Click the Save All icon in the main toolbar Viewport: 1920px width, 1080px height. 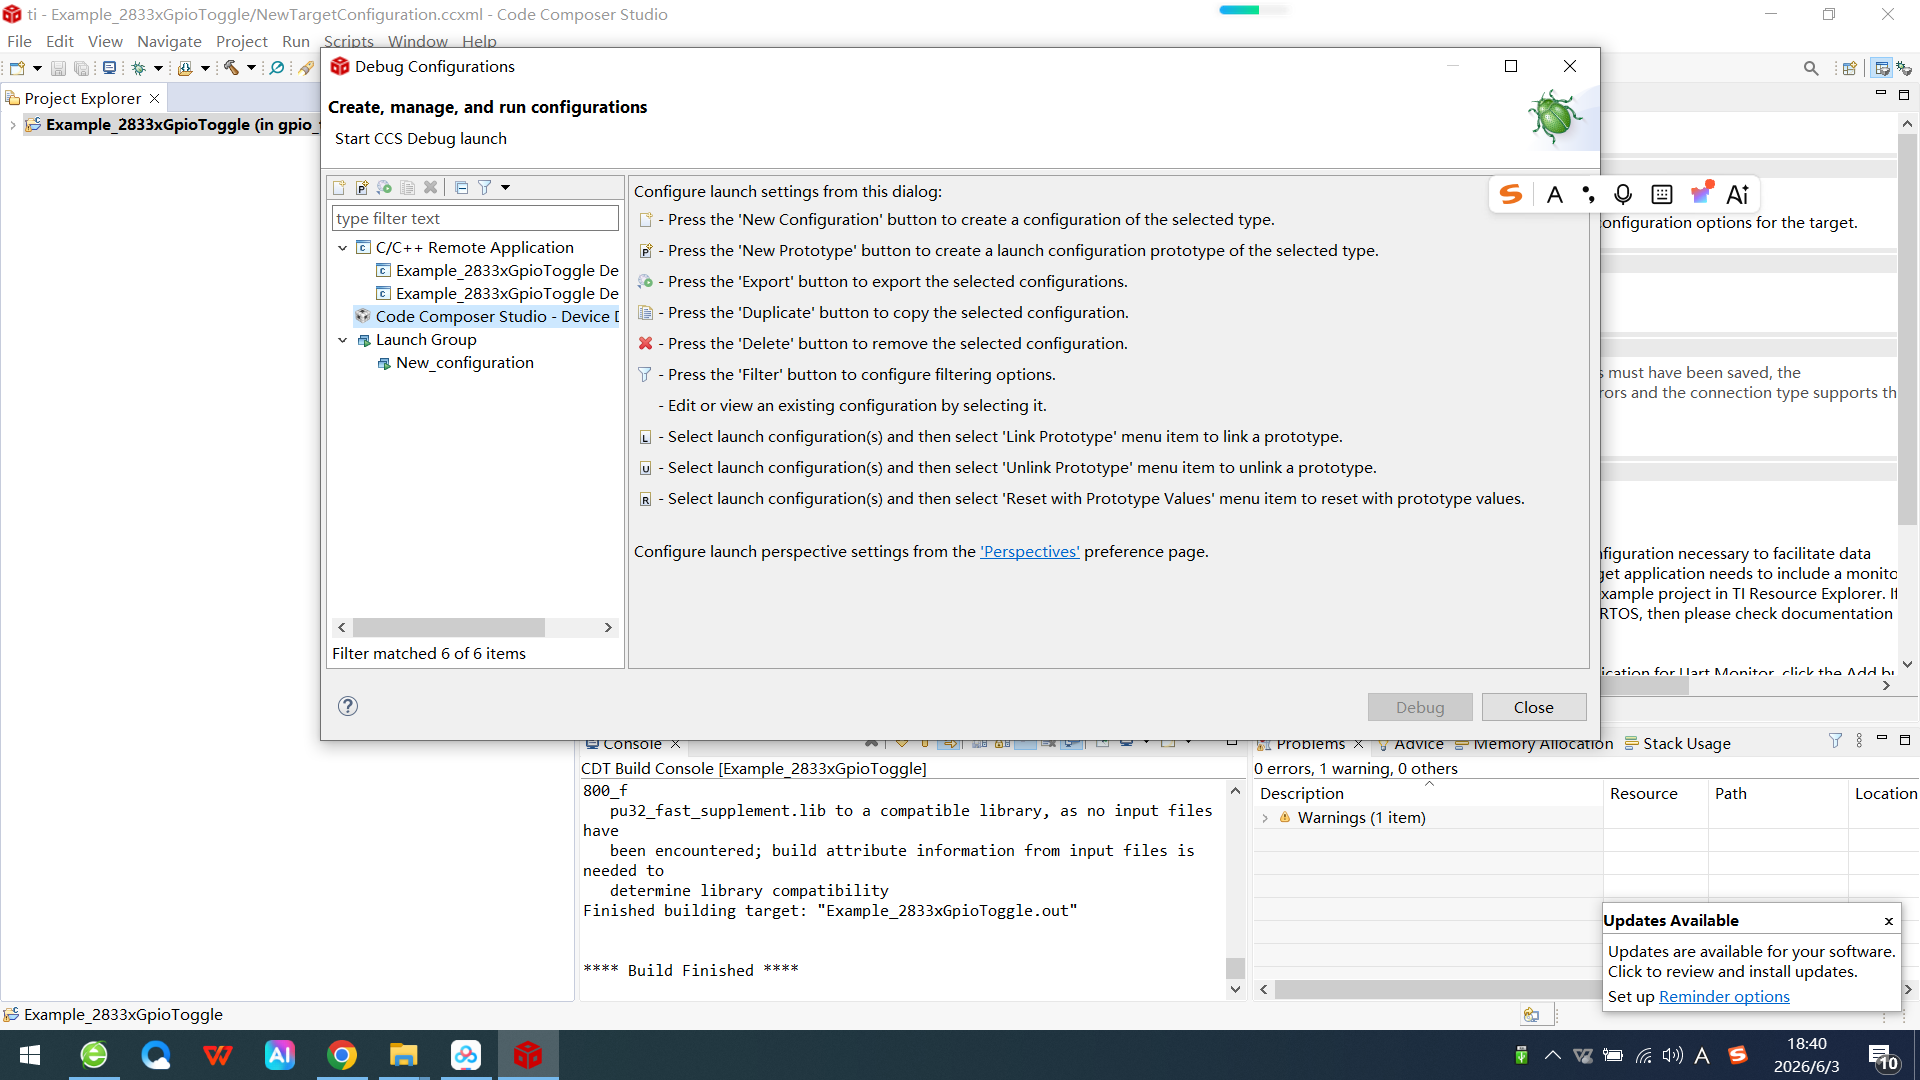(82, 68)
